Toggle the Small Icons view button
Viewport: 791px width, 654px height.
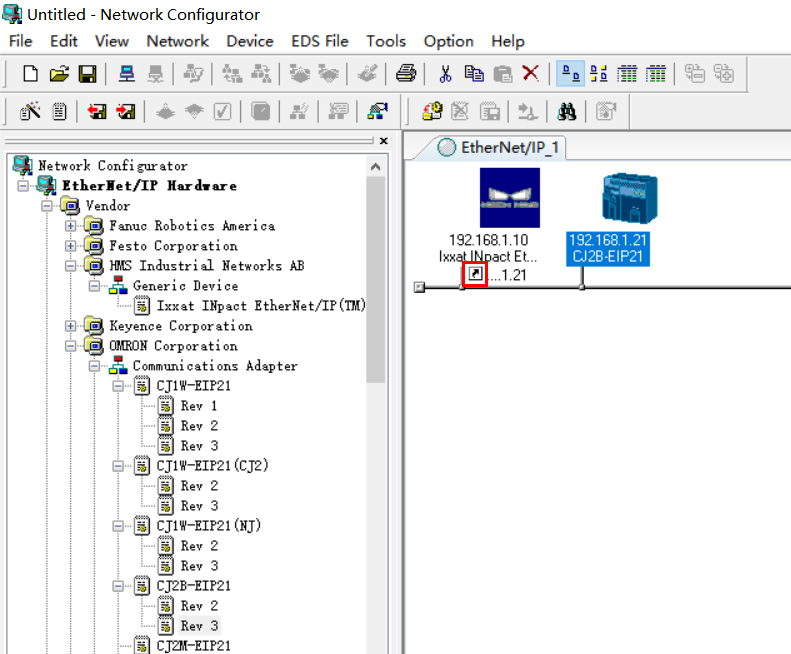click(599, 73)
